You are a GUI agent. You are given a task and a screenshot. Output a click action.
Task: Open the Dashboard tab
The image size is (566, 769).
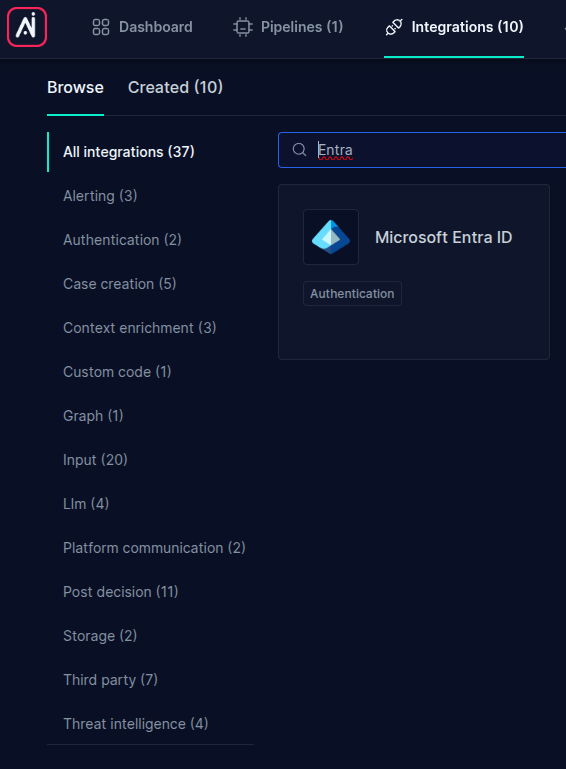(142, 27)
